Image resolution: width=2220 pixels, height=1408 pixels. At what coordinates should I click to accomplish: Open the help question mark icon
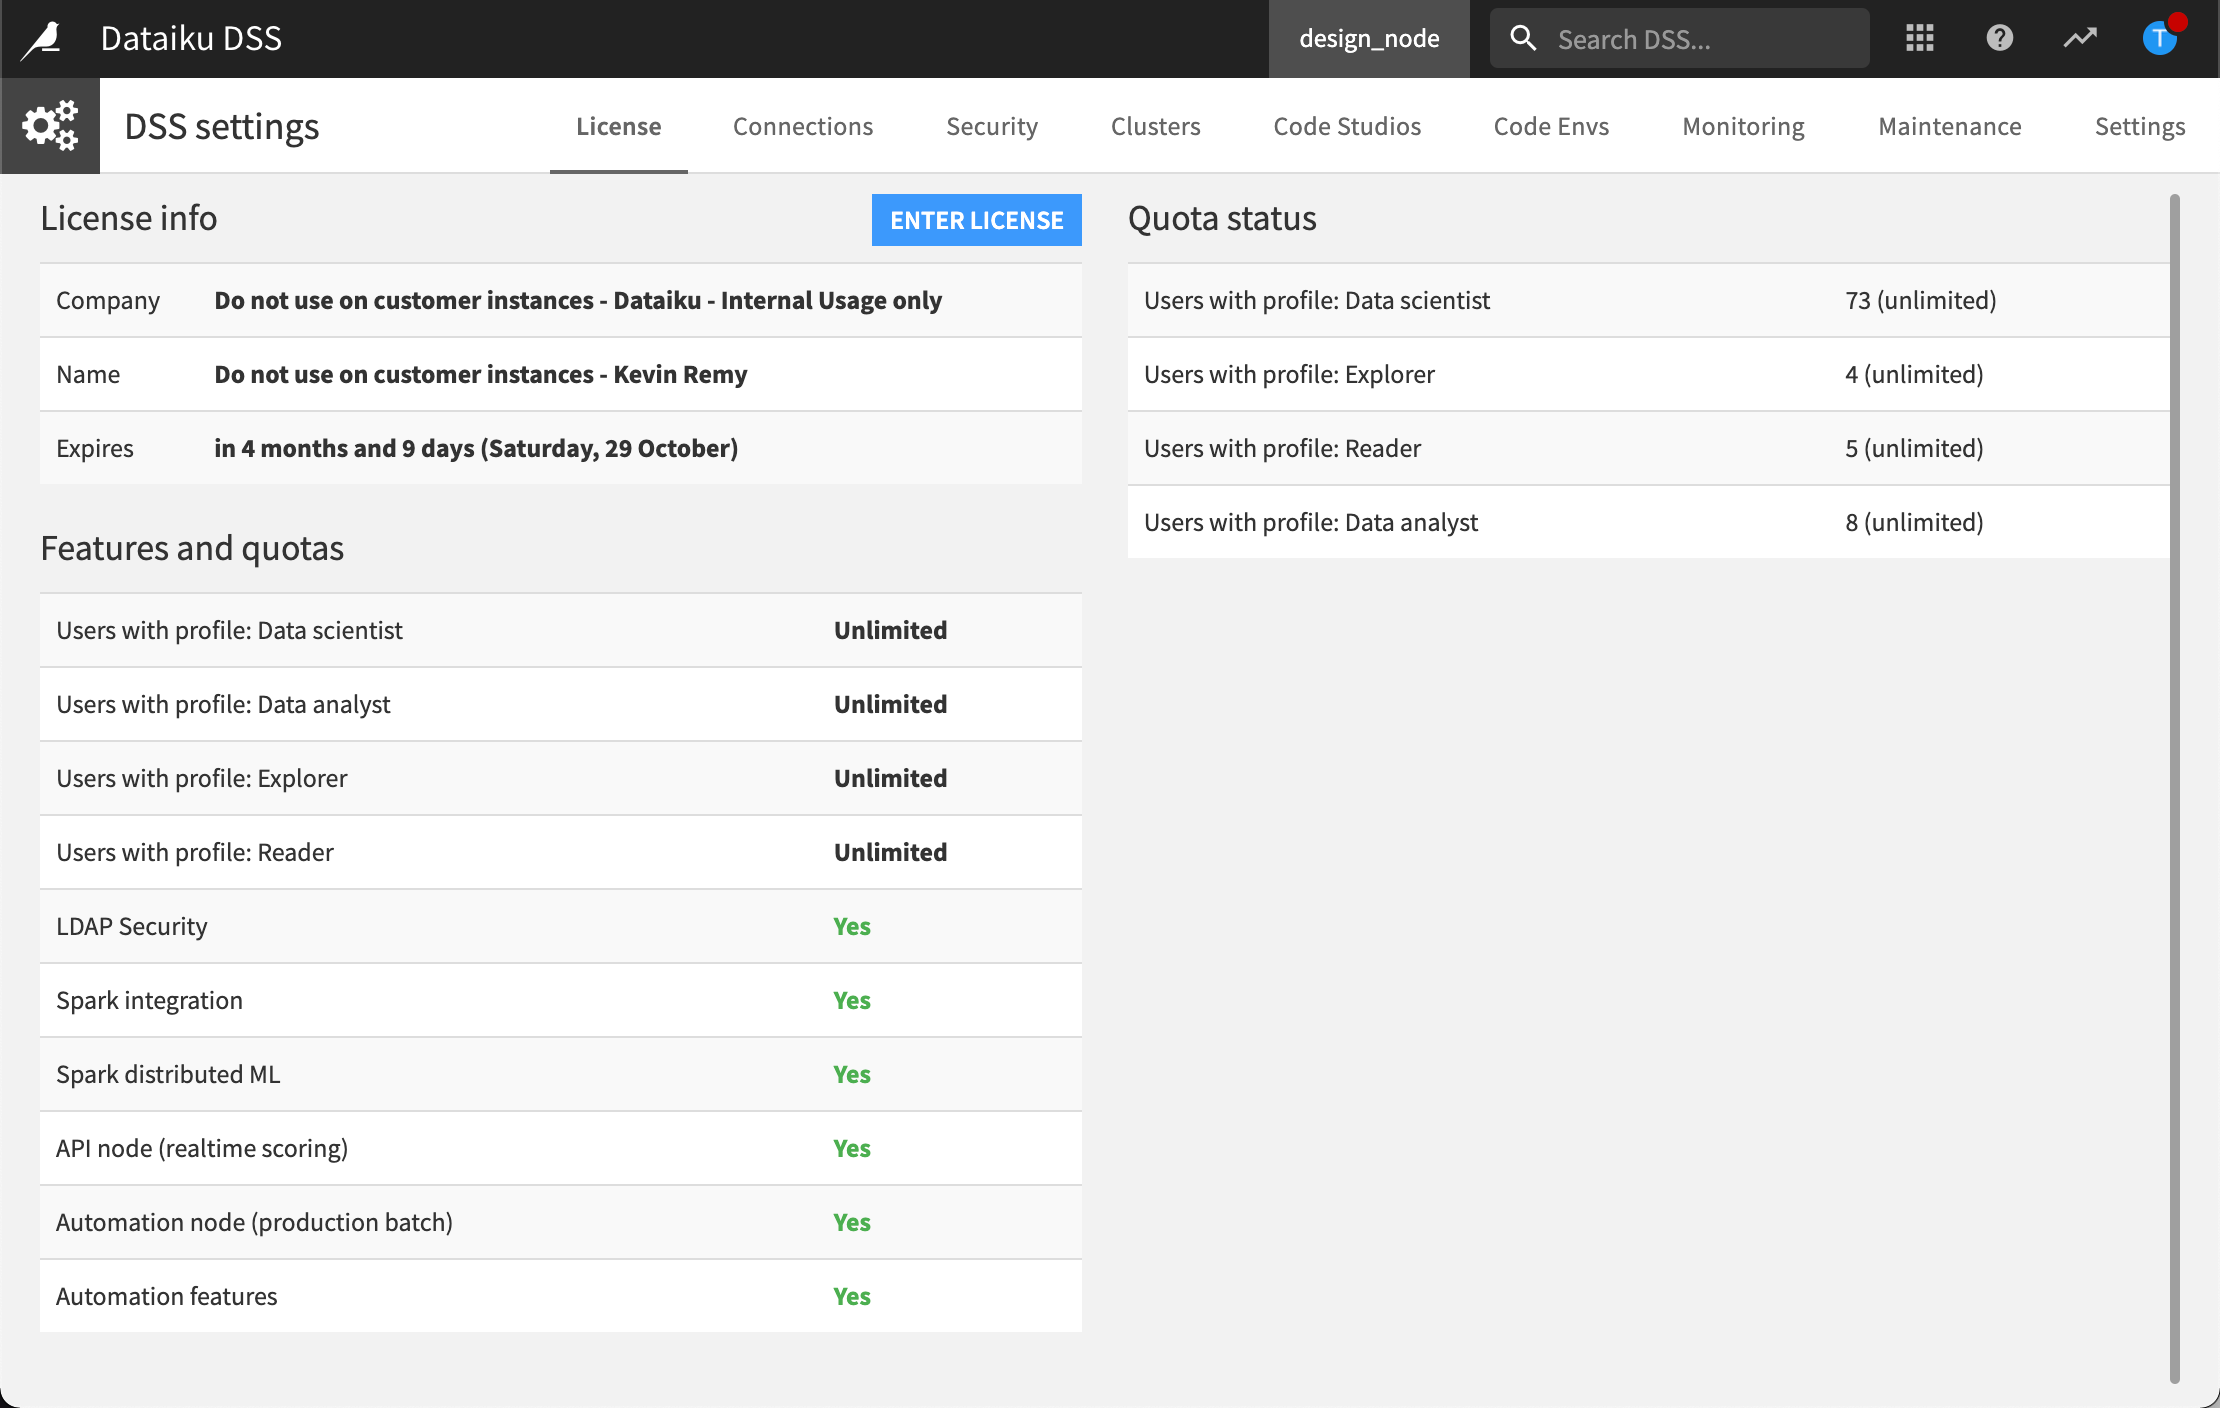[1999, 37]
